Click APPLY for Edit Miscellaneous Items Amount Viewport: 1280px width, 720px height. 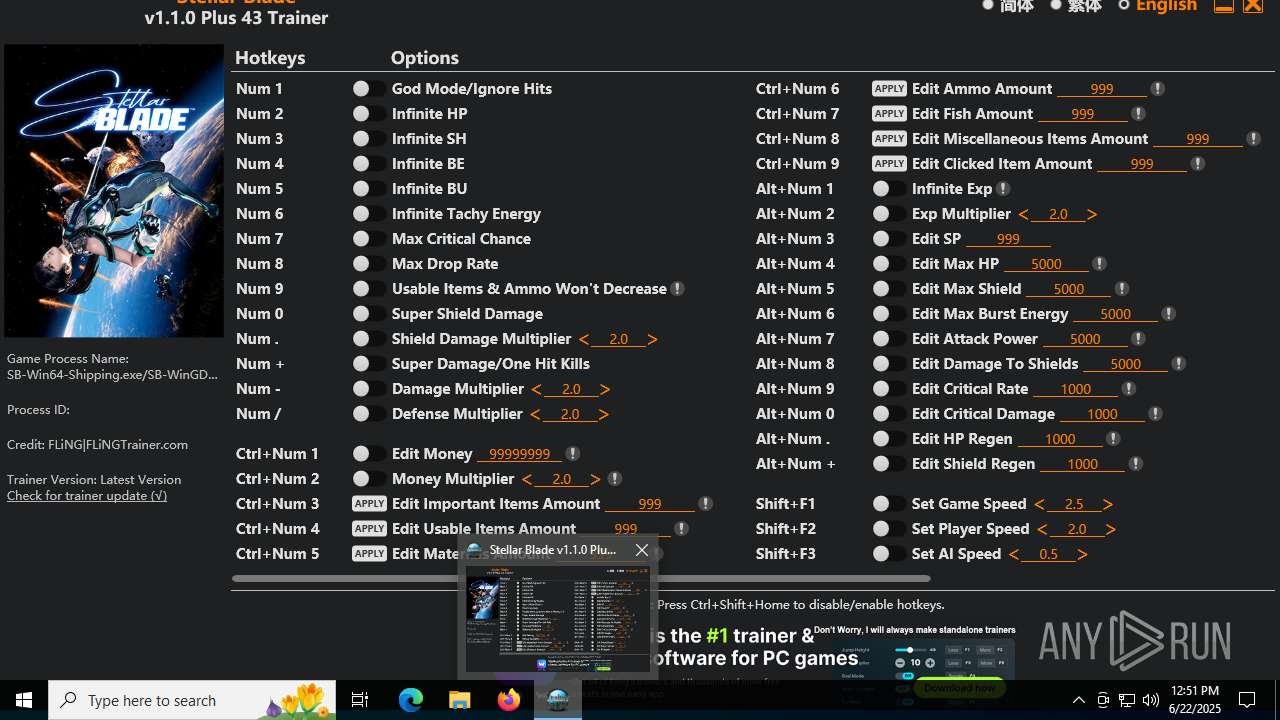(889, 139)
